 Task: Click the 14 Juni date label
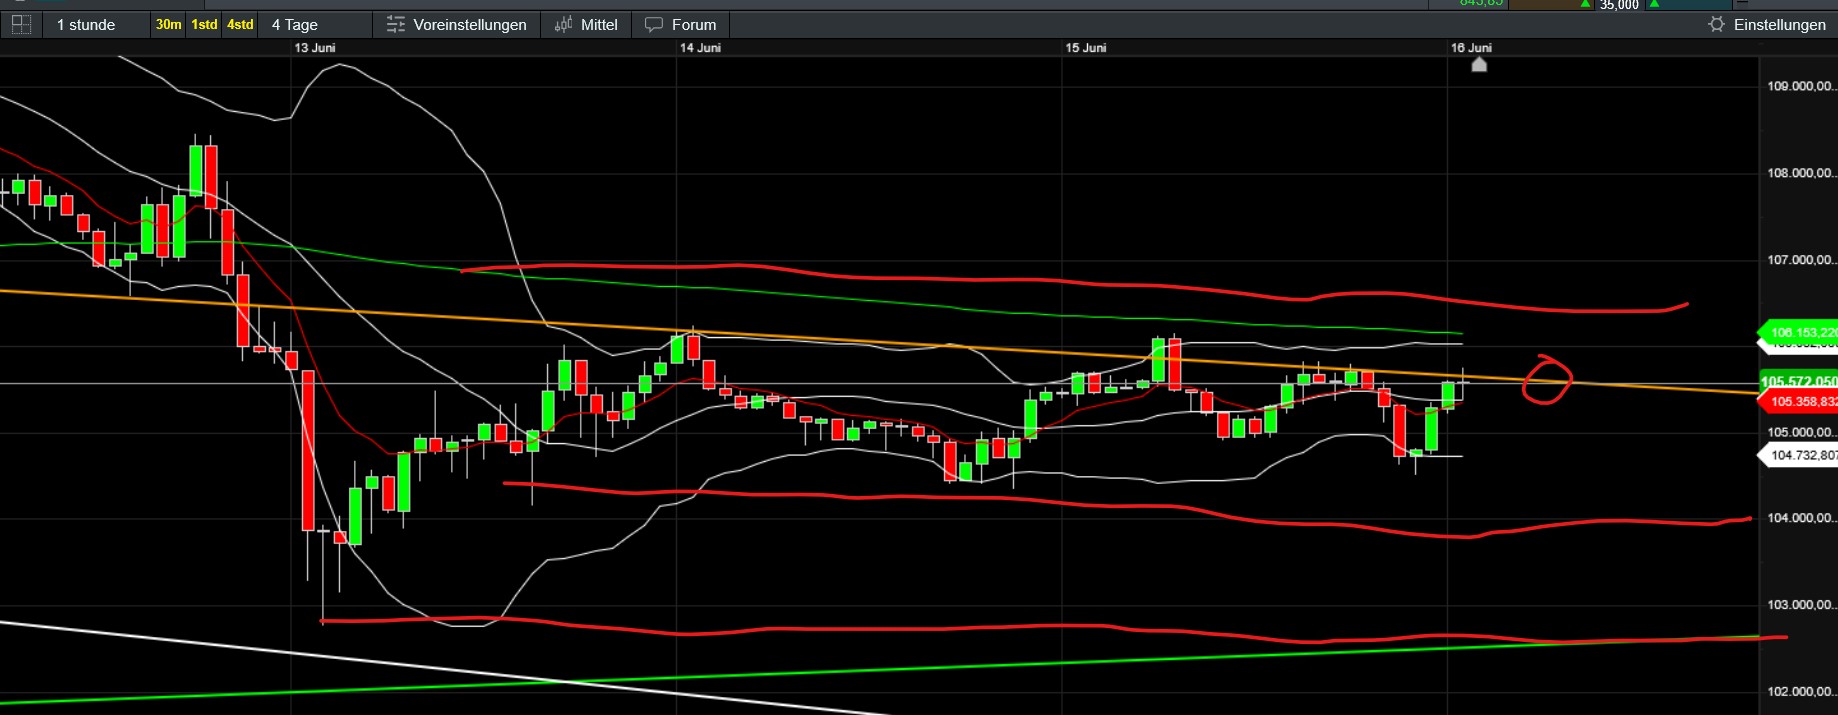point(700,48)
